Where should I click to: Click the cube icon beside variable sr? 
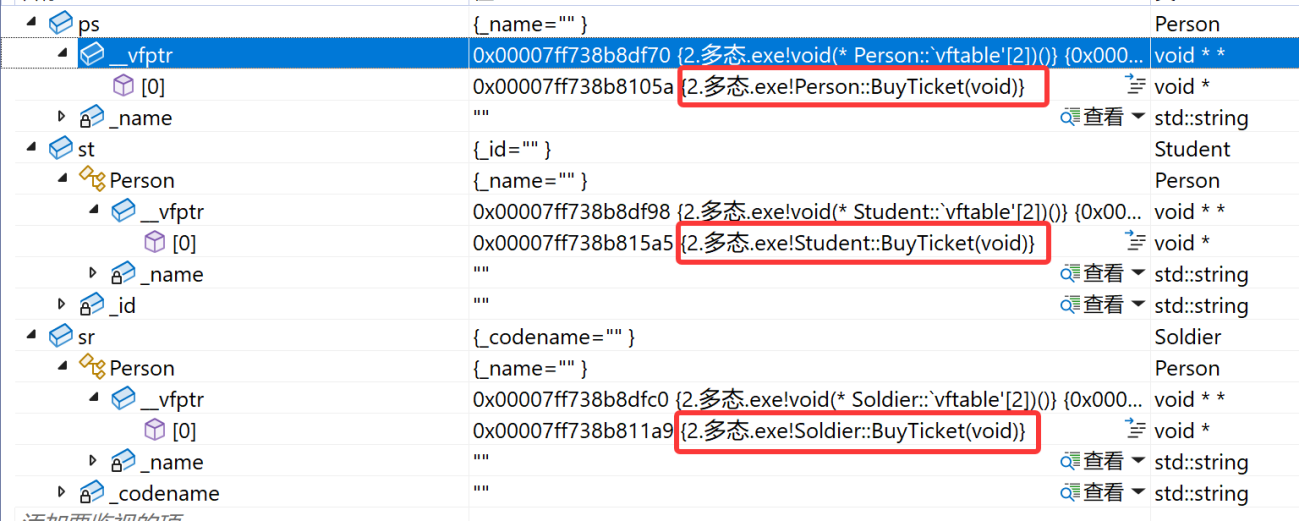click(60, 336)
